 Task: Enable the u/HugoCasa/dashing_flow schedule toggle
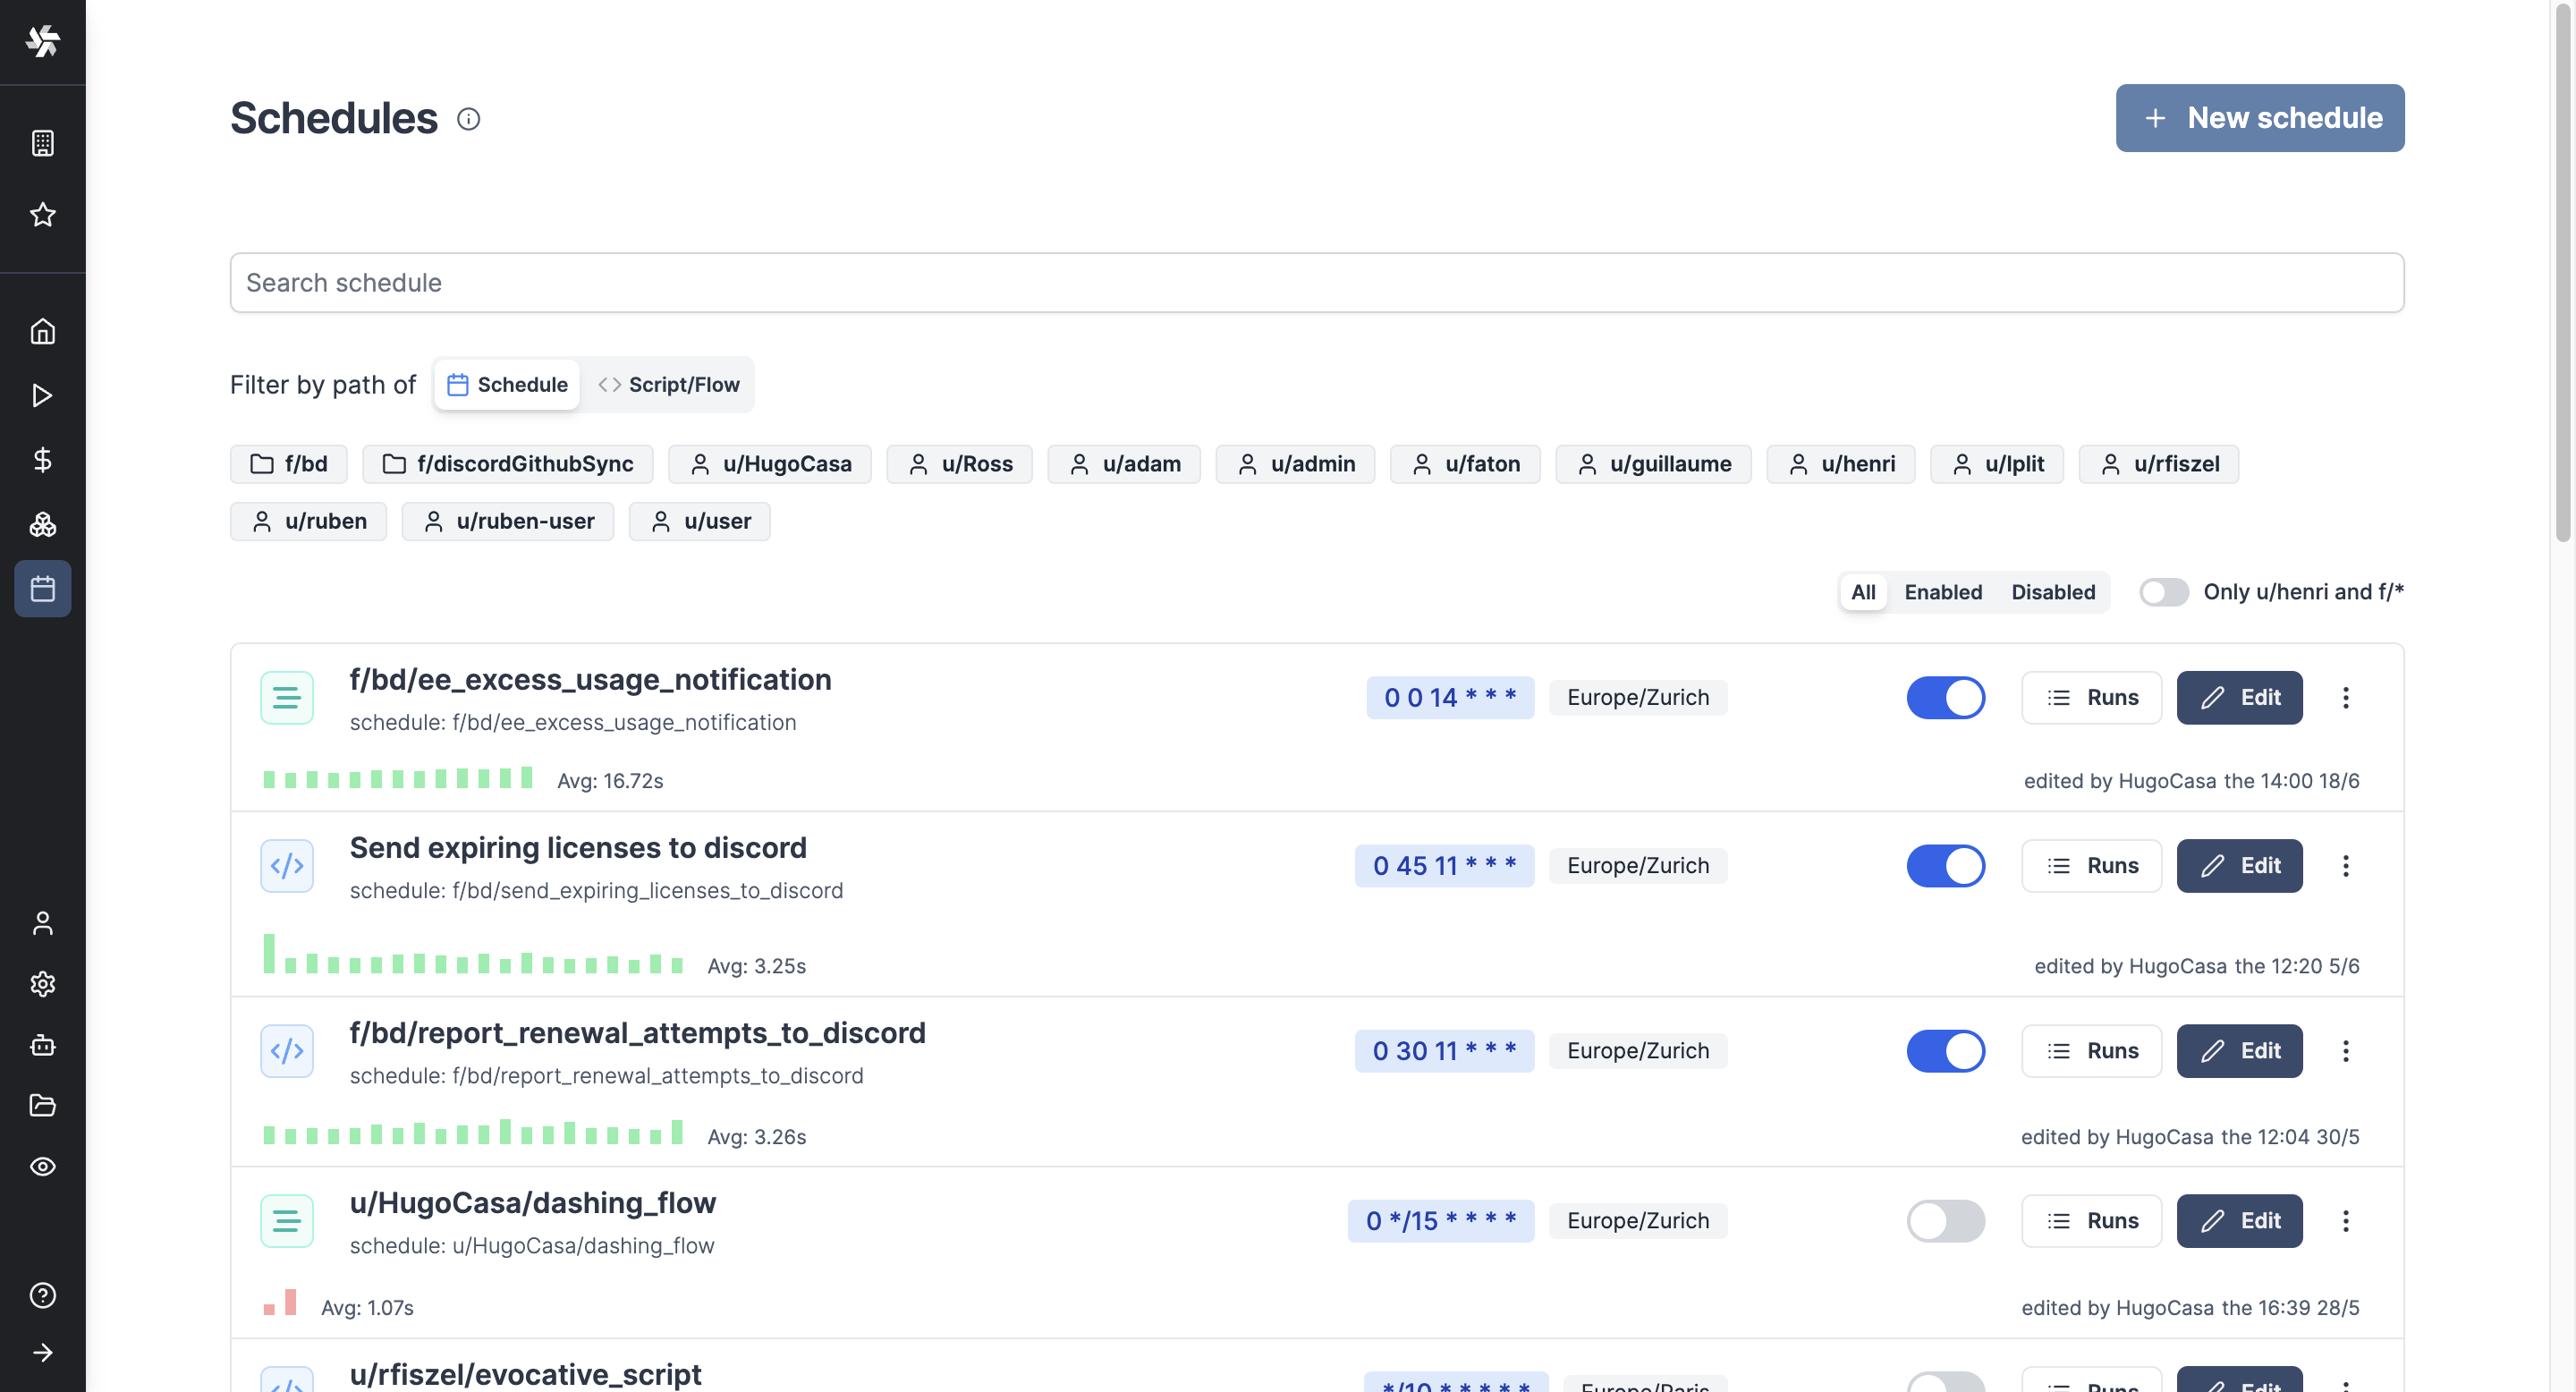[1945, 1220]
